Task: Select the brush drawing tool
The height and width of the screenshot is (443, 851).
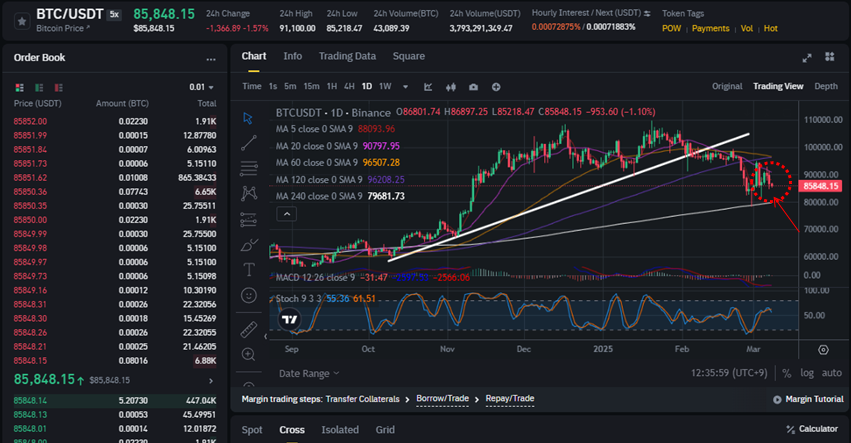Action: tap(249, 245)
